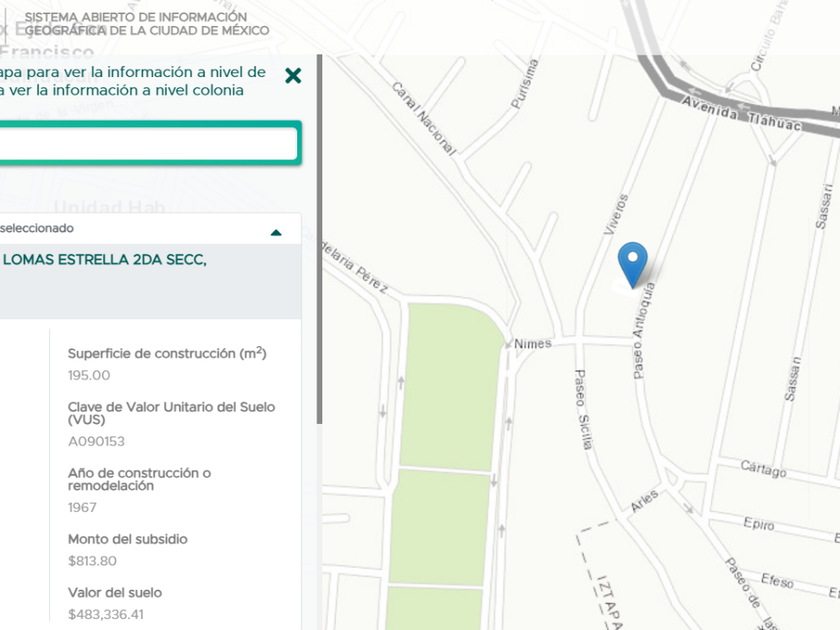Click the Avenida Tláhuac road label

pos(742,114)
